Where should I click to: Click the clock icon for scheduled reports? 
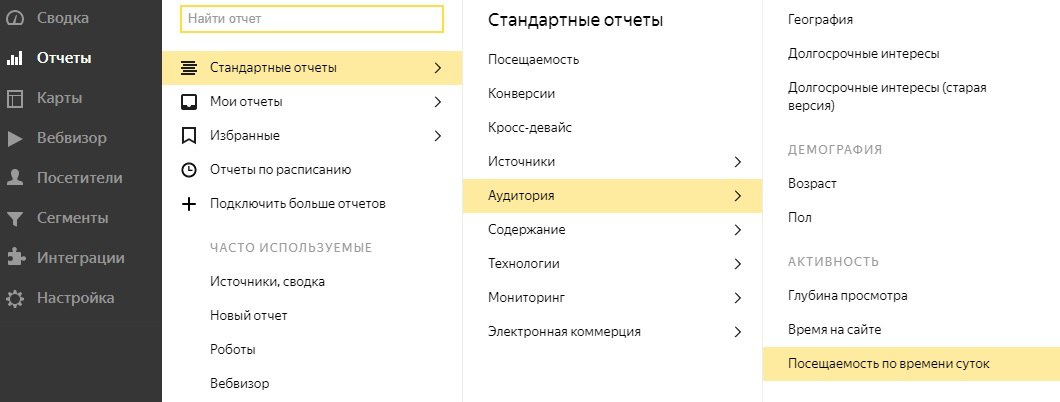click(x=189, y=170)
